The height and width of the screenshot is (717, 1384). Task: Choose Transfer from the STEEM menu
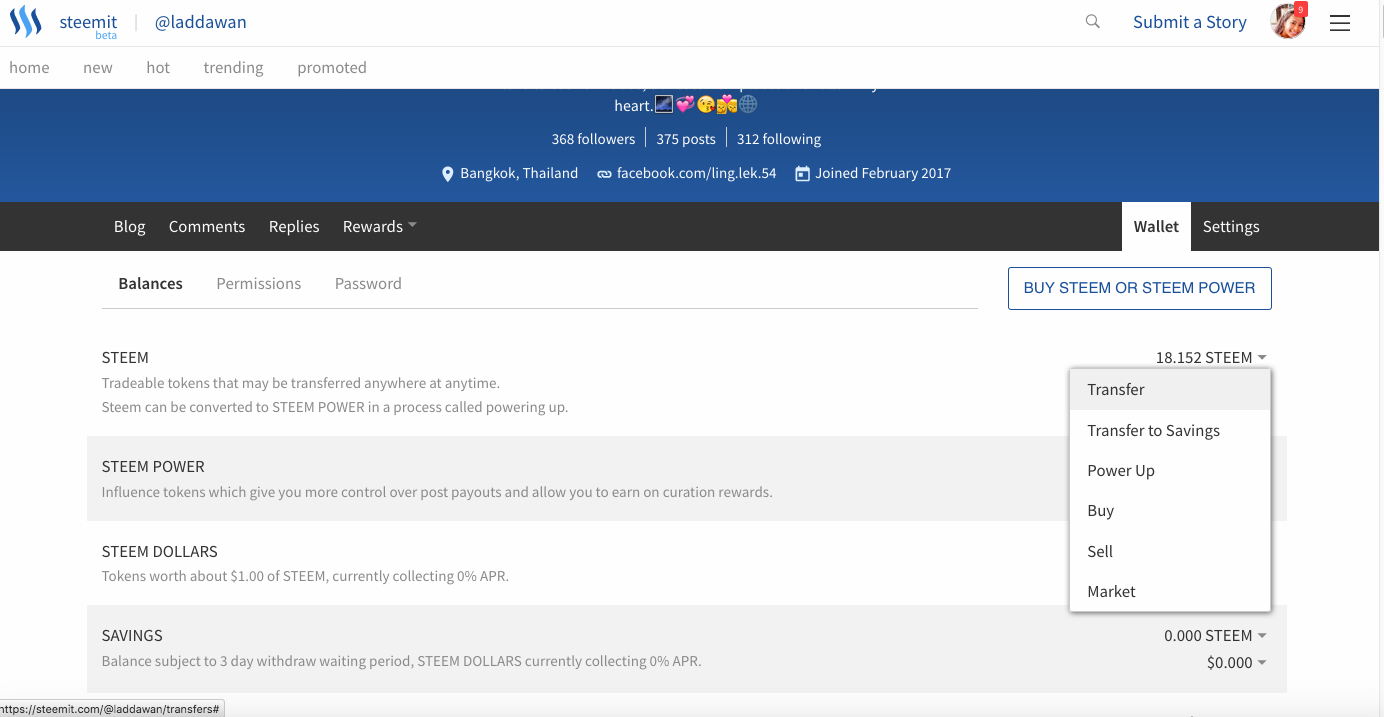(1170, 389)
